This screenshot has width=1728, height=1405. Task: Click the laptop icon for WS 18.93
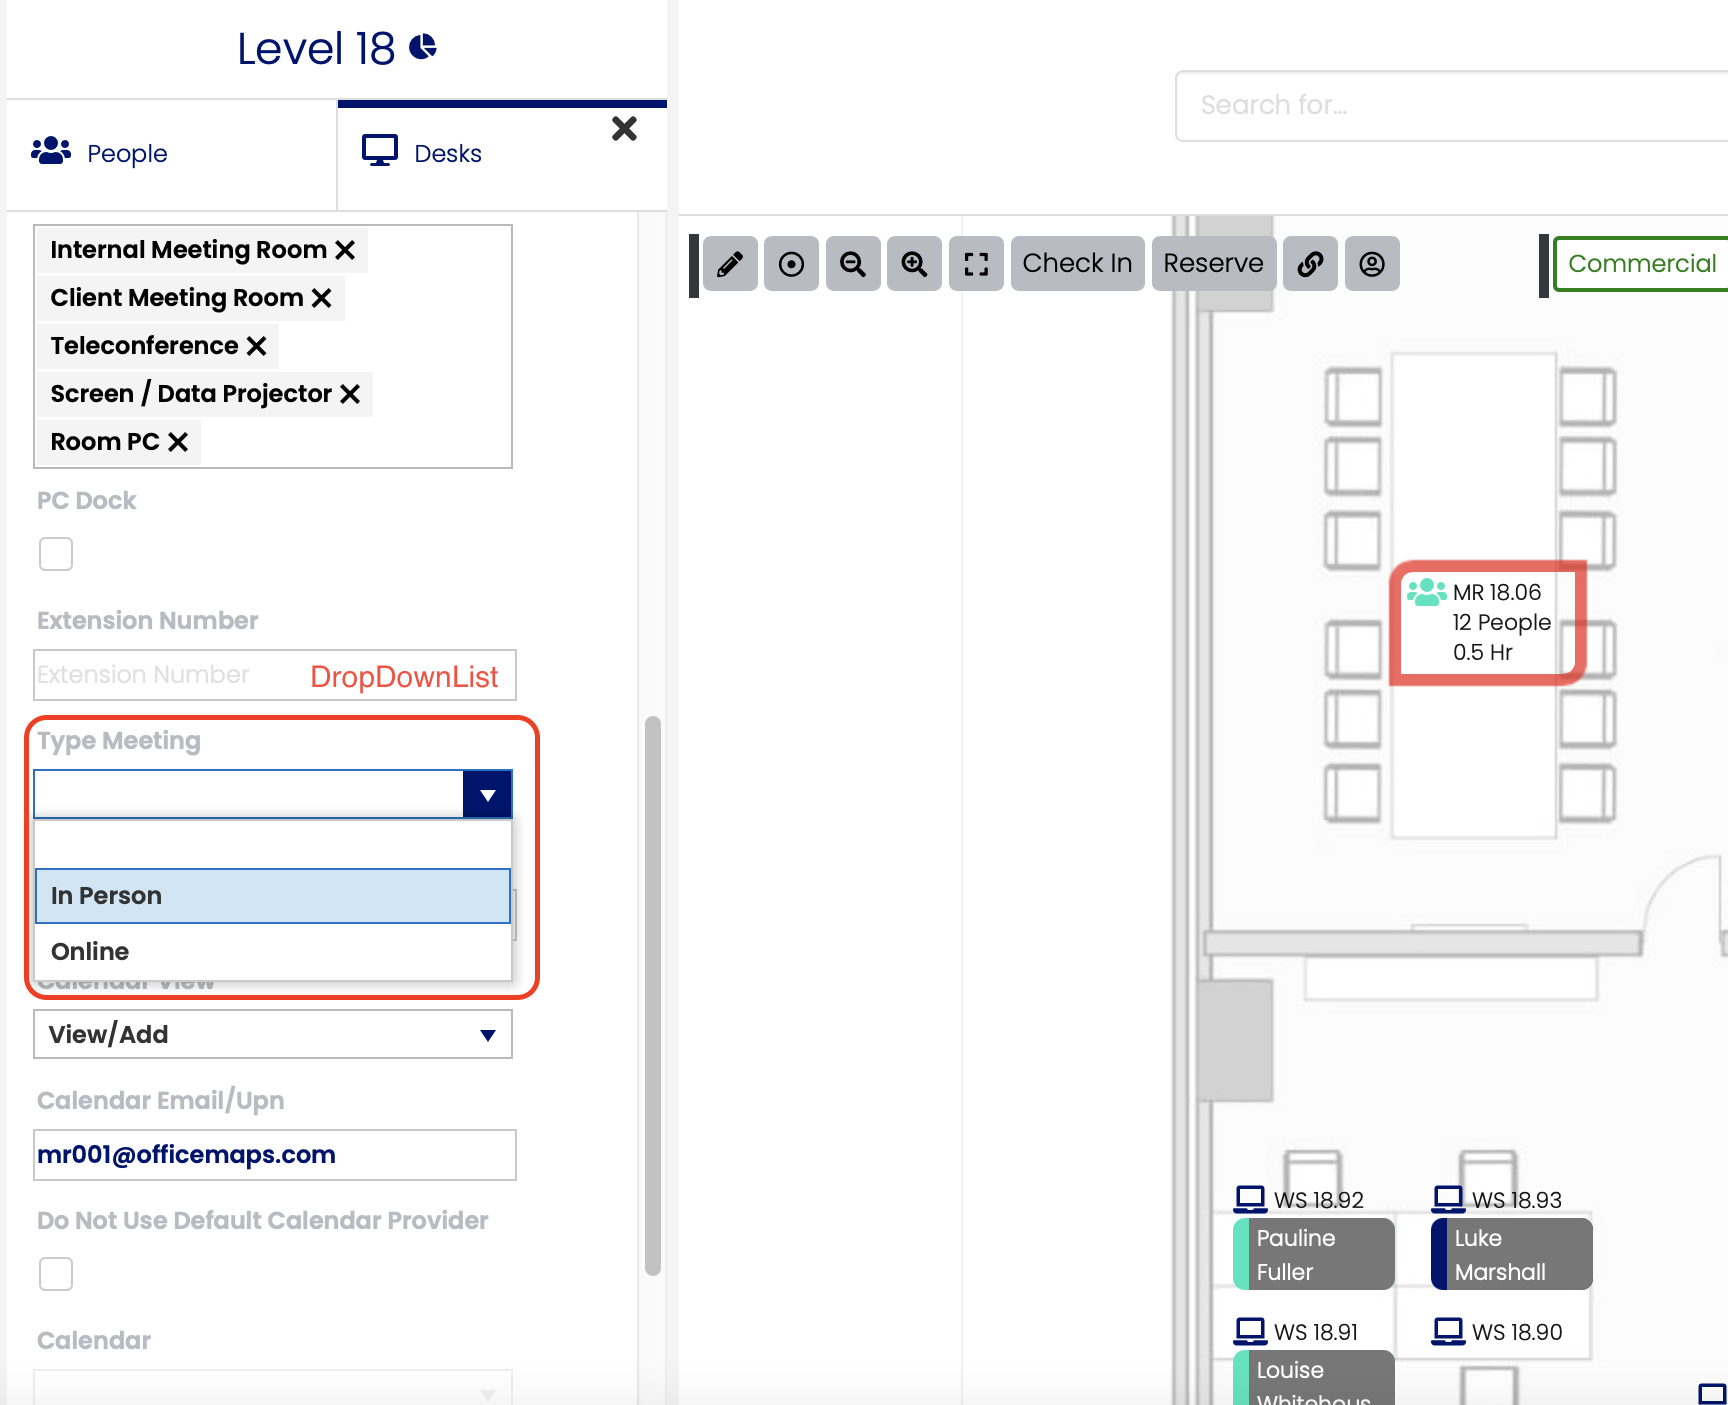(x=1448, y=1199)
